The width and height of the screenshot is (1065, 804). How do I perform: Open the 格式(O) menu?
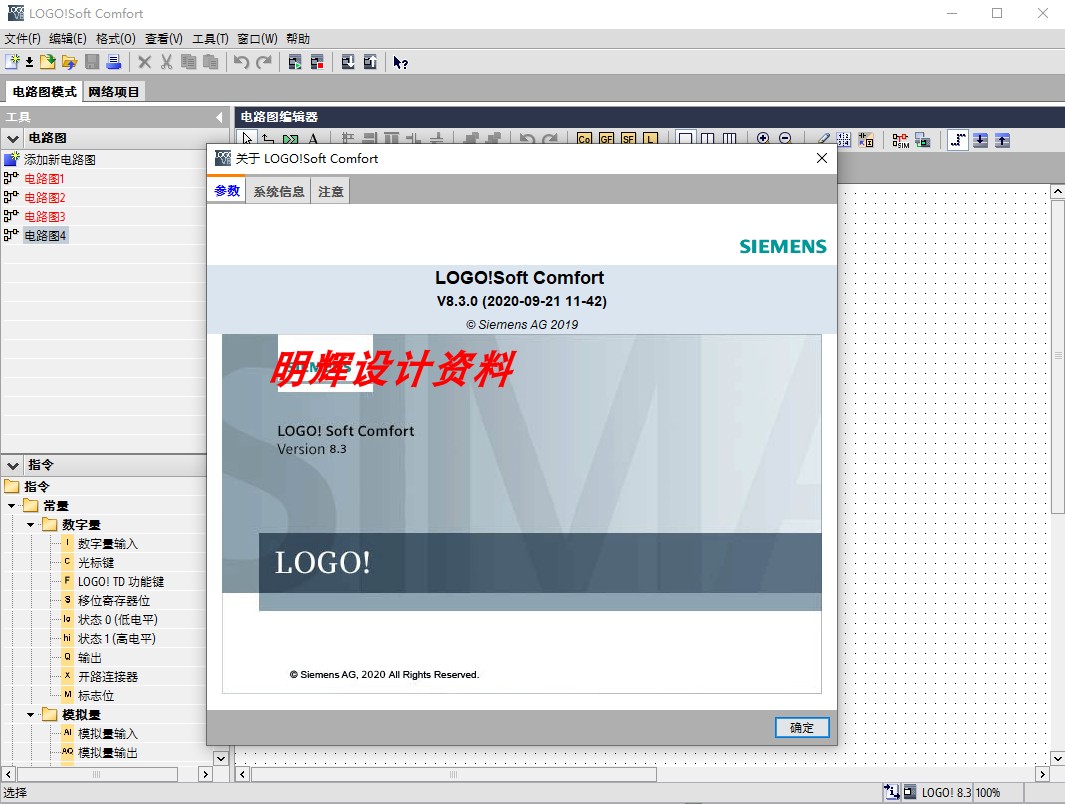115,39
